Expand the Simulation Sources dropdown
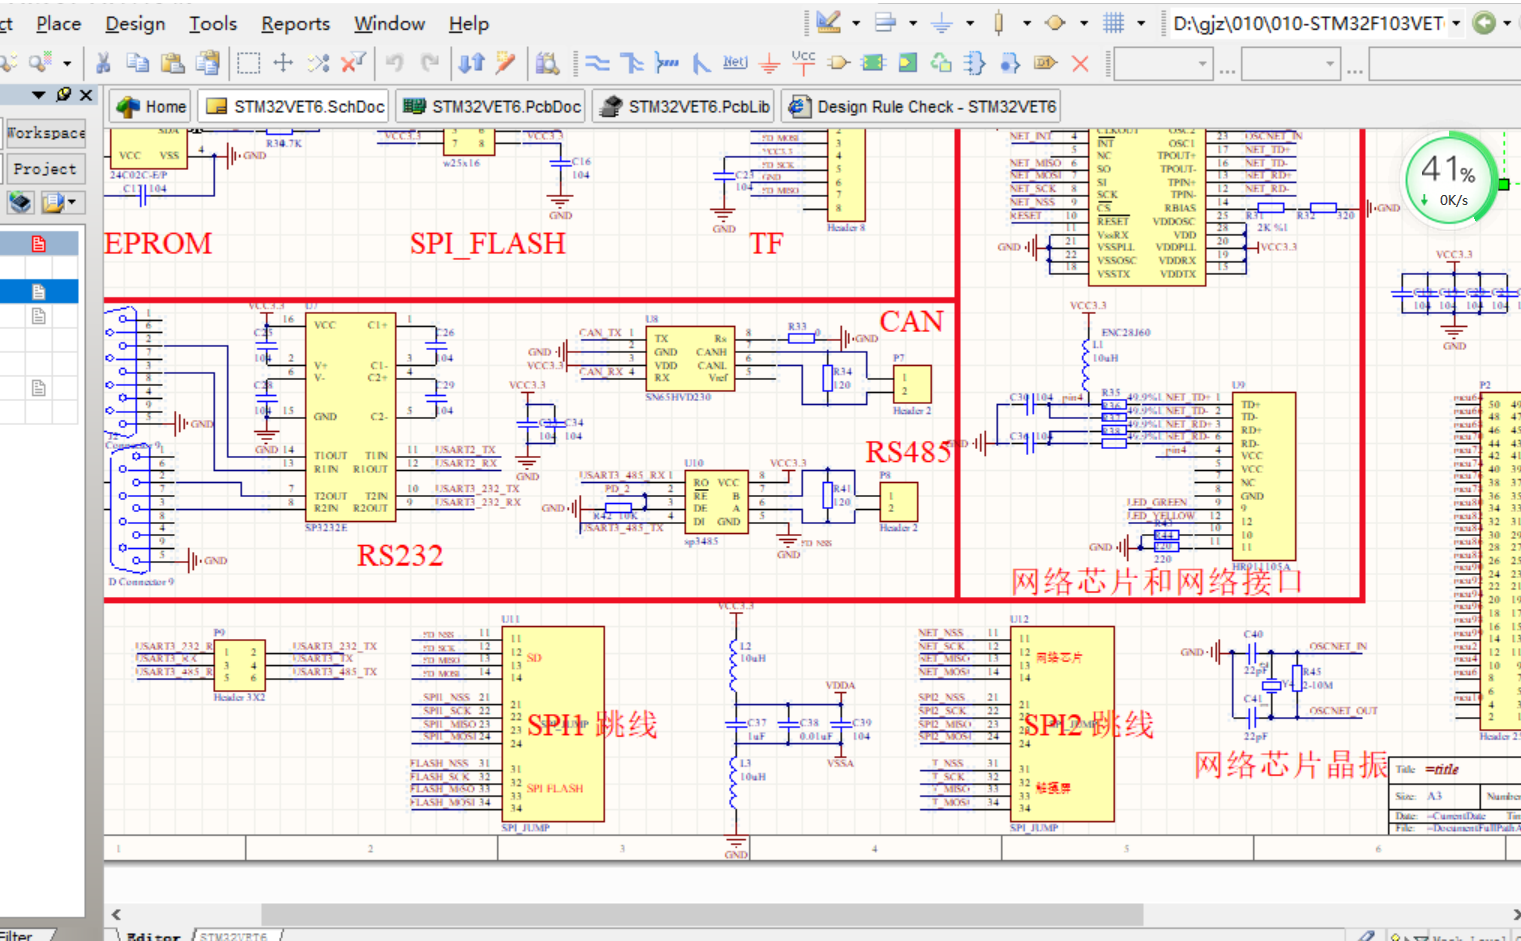1521x941 pixels. click(x=1084, y=23)
